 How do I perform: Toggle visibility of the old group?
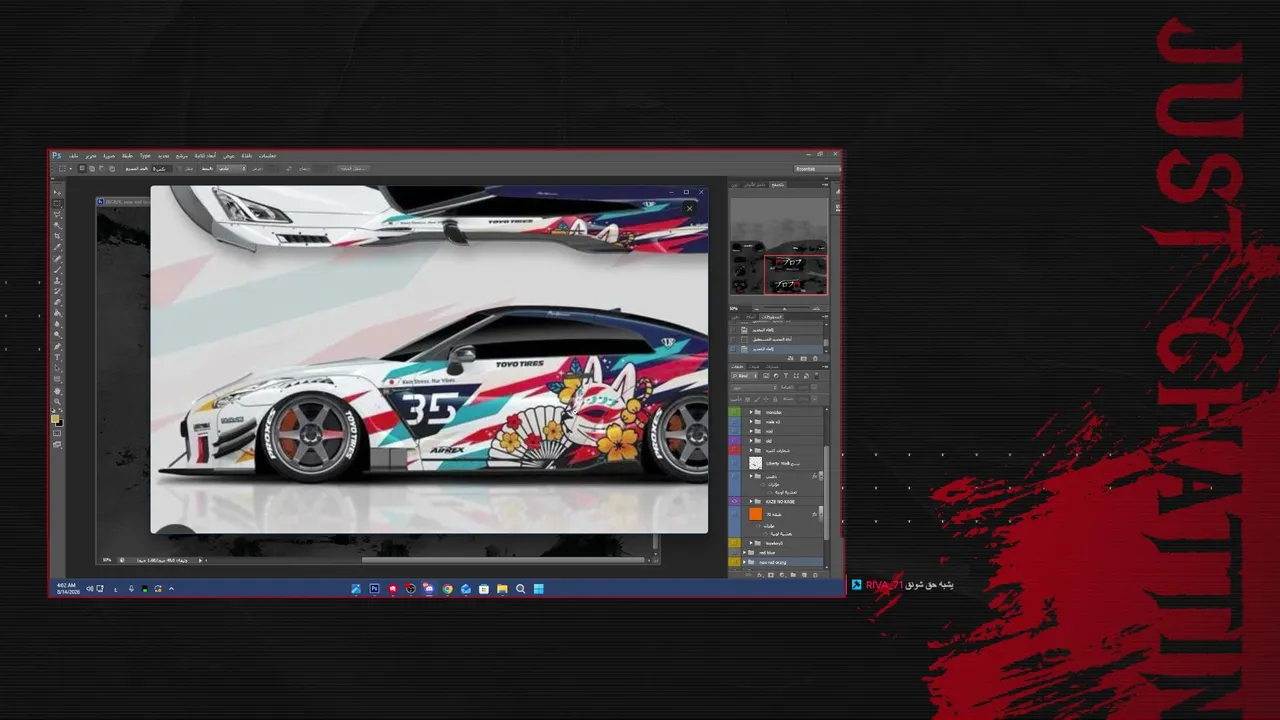[x=735, y=440]
